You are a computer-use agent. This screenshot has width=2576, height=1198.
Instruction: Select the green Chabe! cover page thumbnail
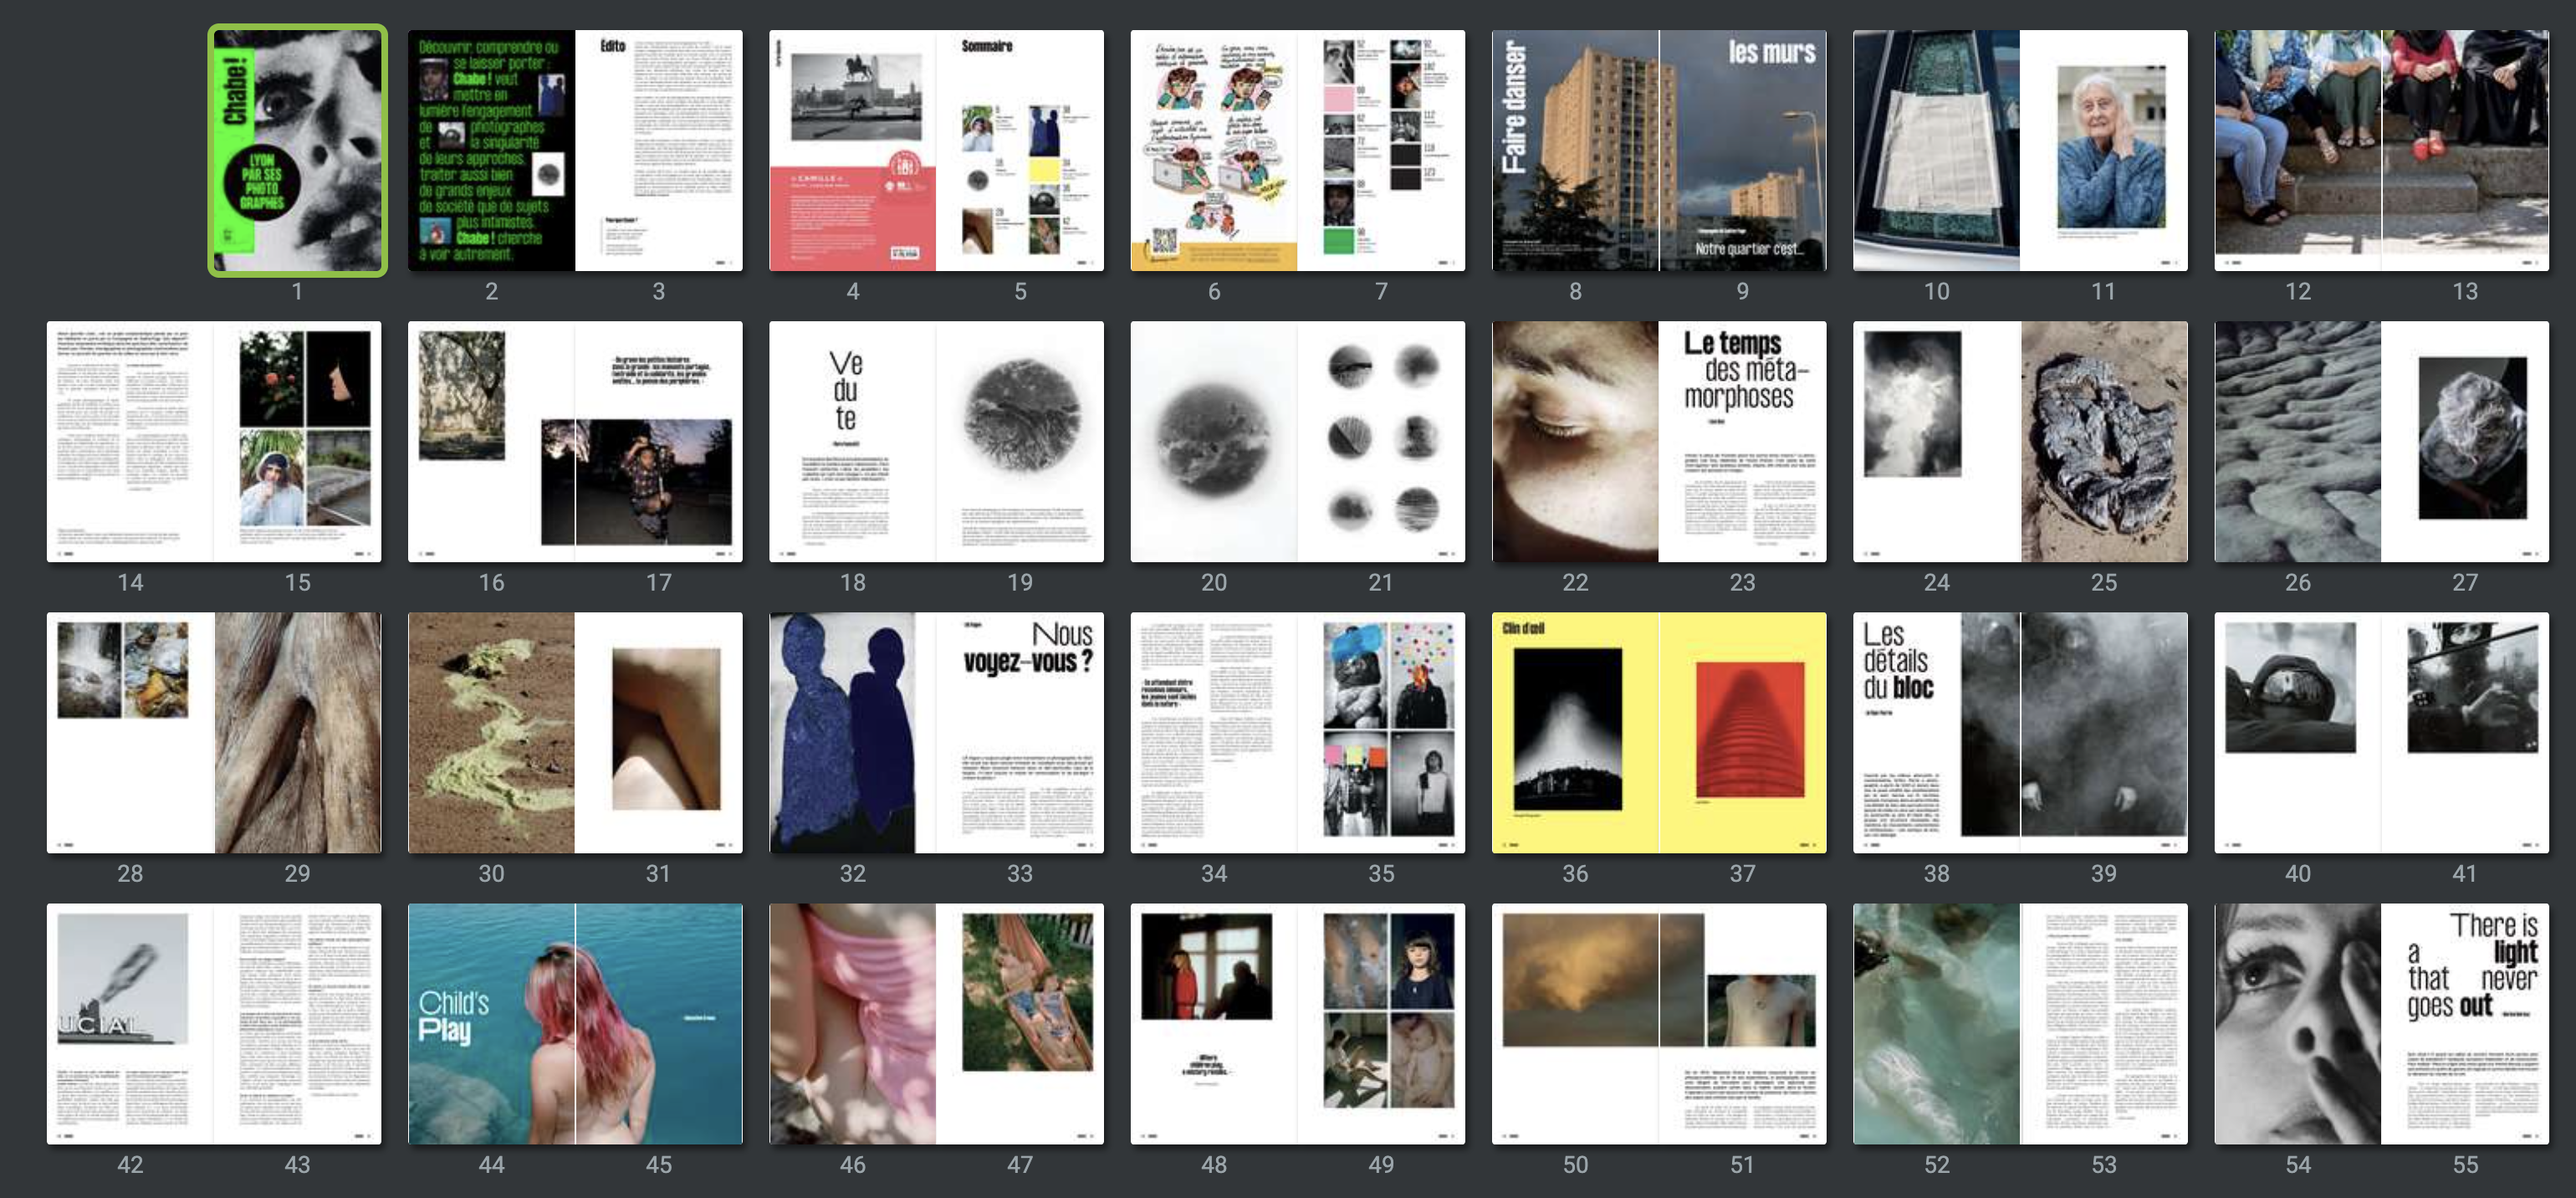click(x=297, y=150)
